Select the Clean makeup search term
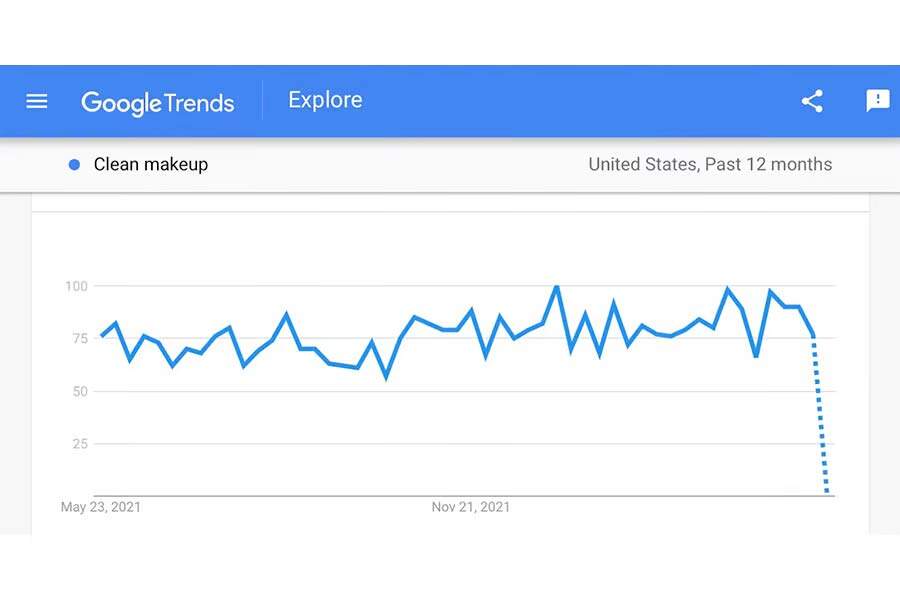This screenshot has height=600, width=900. tap(150, 164)
